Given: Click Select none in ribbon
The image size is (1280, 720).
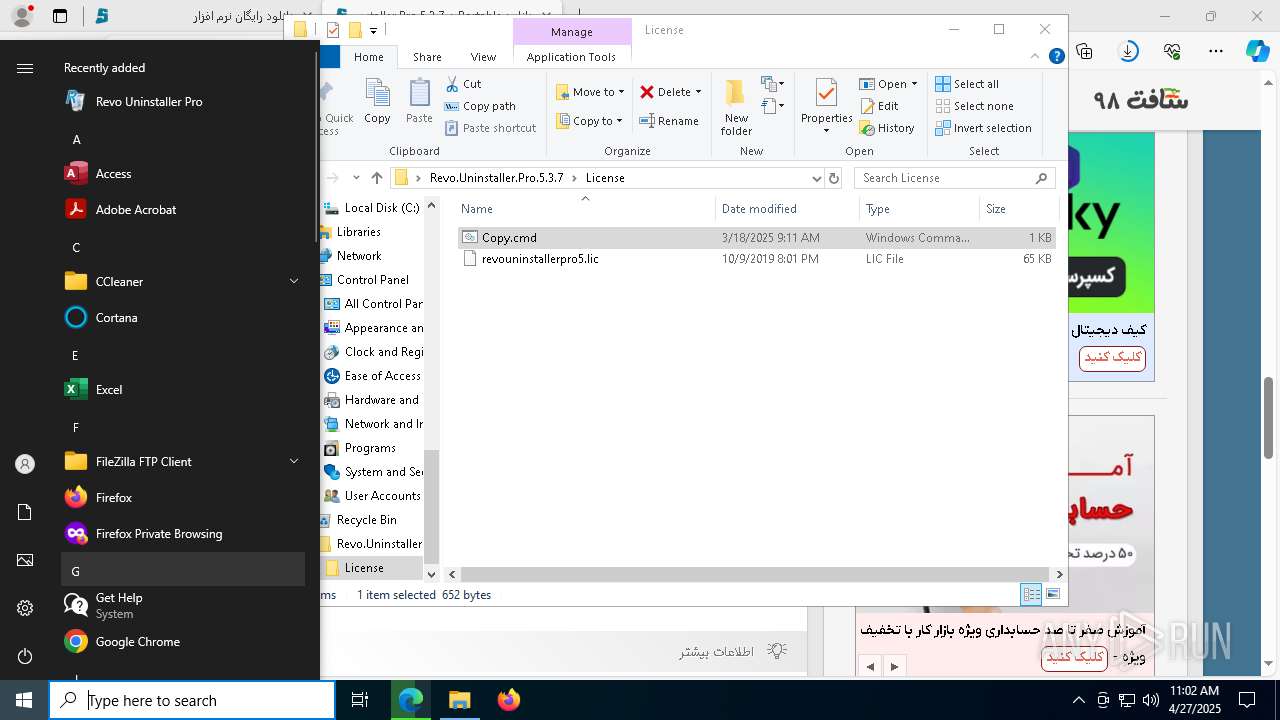Looking at the screenshot, I should (x=974, y=106).
